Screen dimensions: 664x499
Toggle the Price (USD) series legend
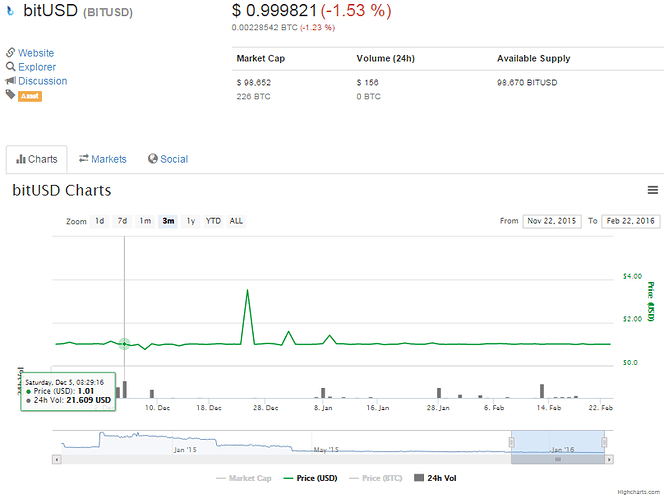tap(310, 478)
